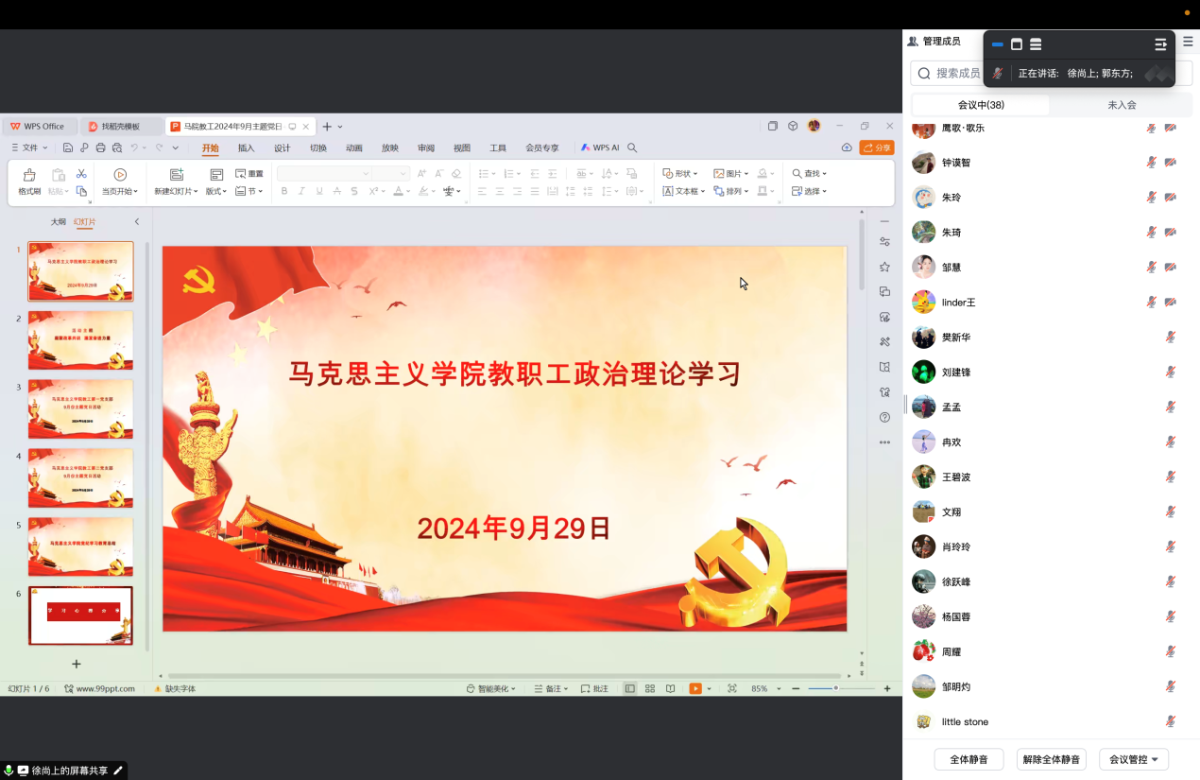This screenshot has height=780, width=1200.
Task: Click the cut scissors icon in ribbon
Action: coord(82,174)
